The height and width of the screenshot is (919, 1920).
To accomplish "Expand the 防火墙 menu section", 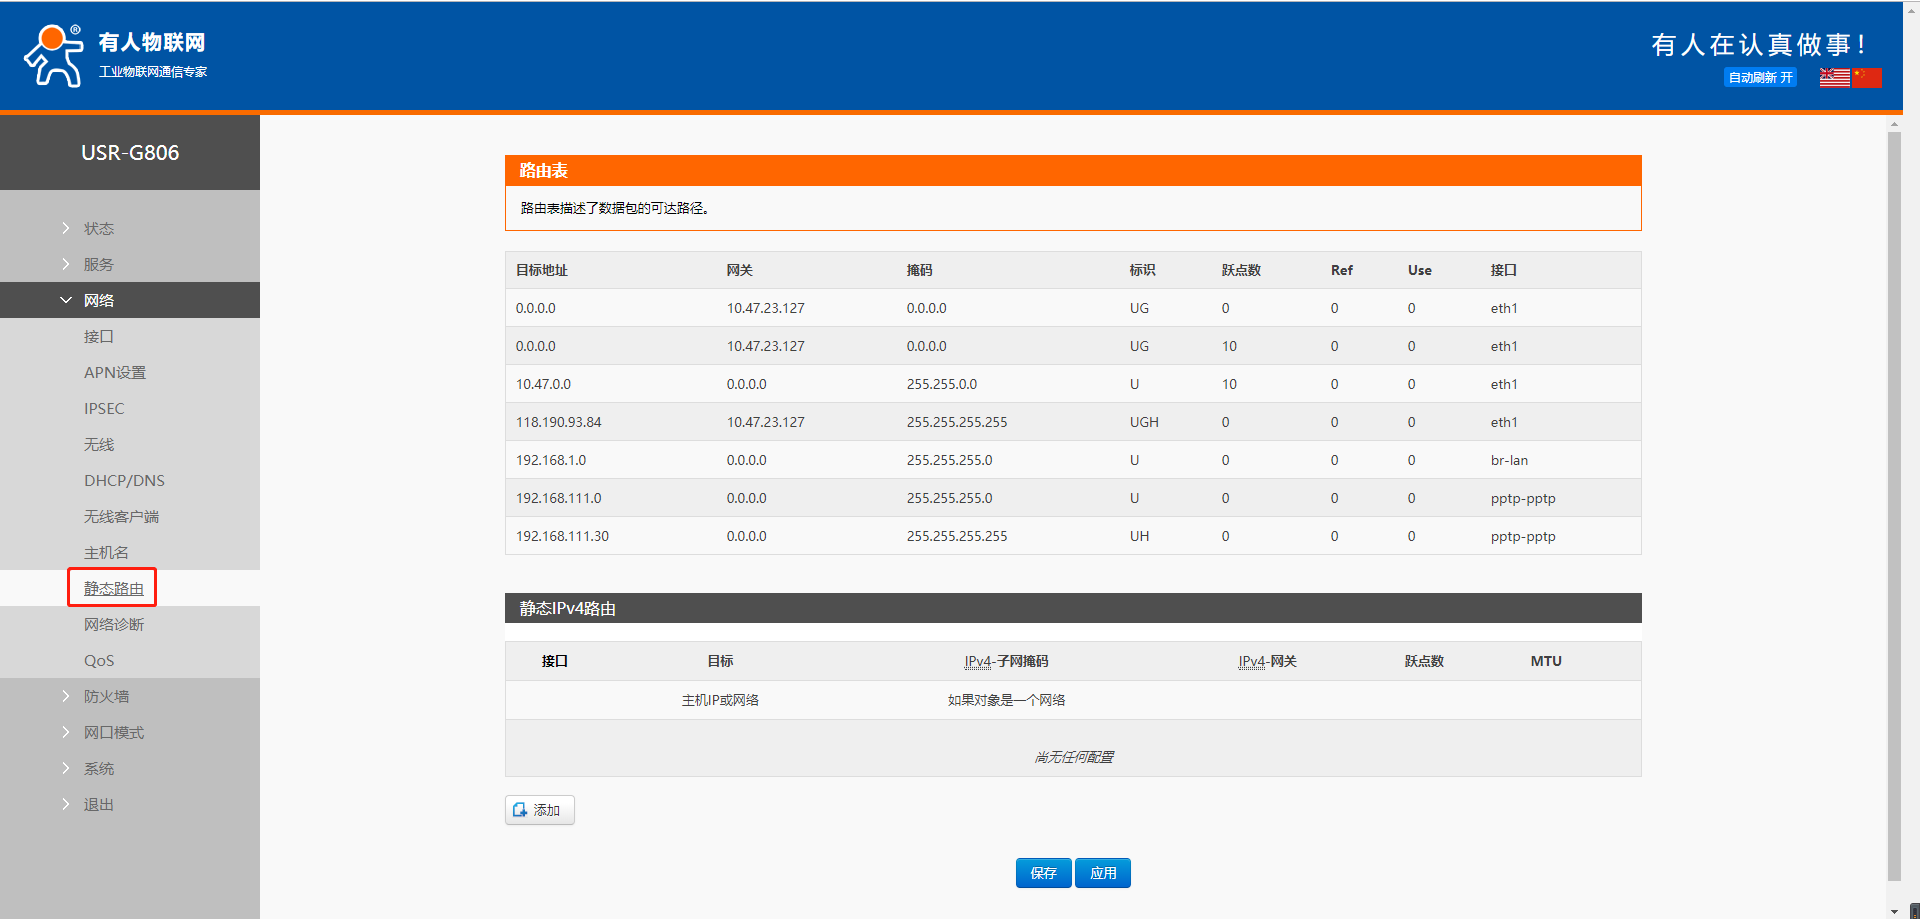I will (106, 697).
